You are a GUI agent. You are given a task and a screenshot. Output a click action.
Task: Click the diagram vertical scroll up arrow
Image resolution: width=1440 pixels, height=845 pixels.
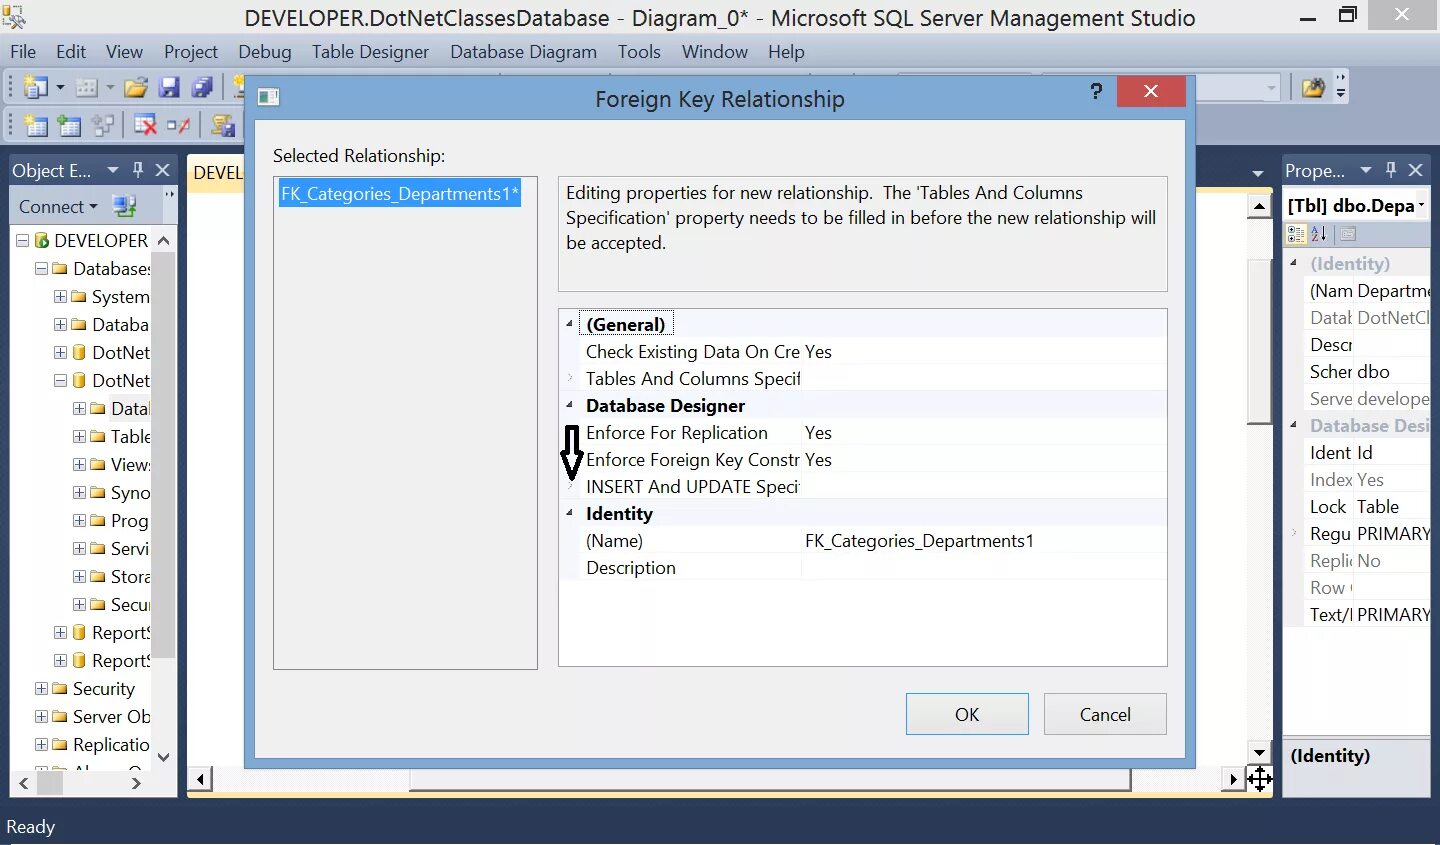pos(1259,206)
